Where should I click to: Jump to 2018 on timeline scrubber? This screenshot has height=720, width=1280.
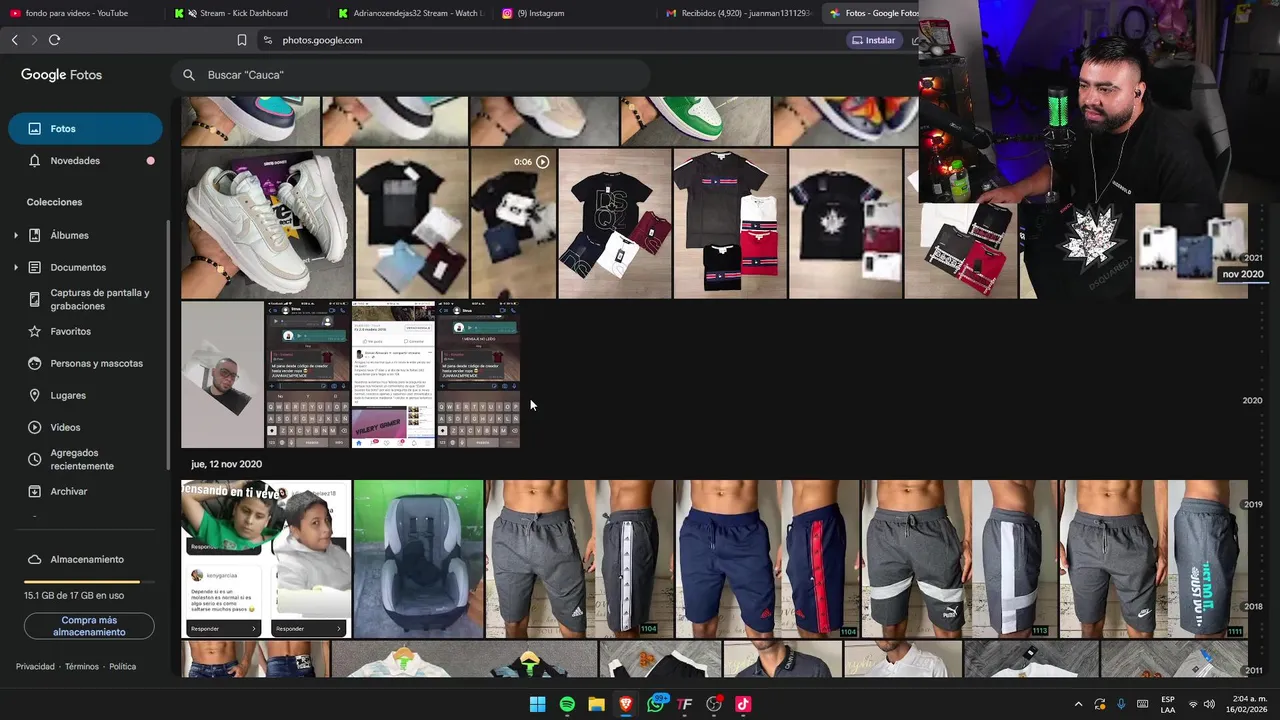point(1253,607)
